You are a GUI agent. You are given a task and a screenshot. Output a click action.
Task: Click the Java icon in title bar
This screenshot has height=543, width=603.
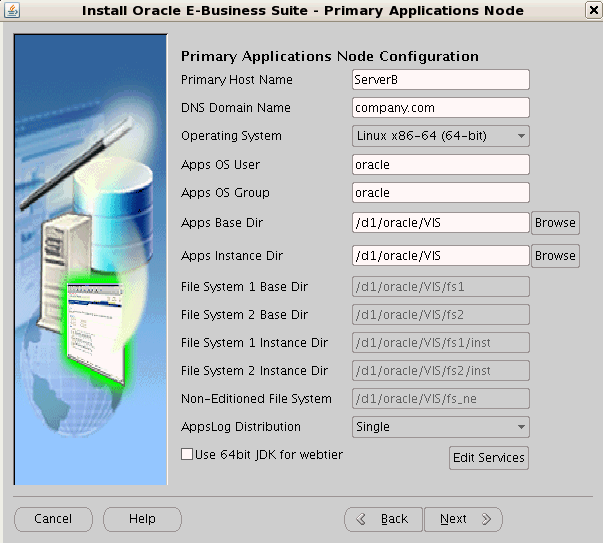click(x=12, y=10)
